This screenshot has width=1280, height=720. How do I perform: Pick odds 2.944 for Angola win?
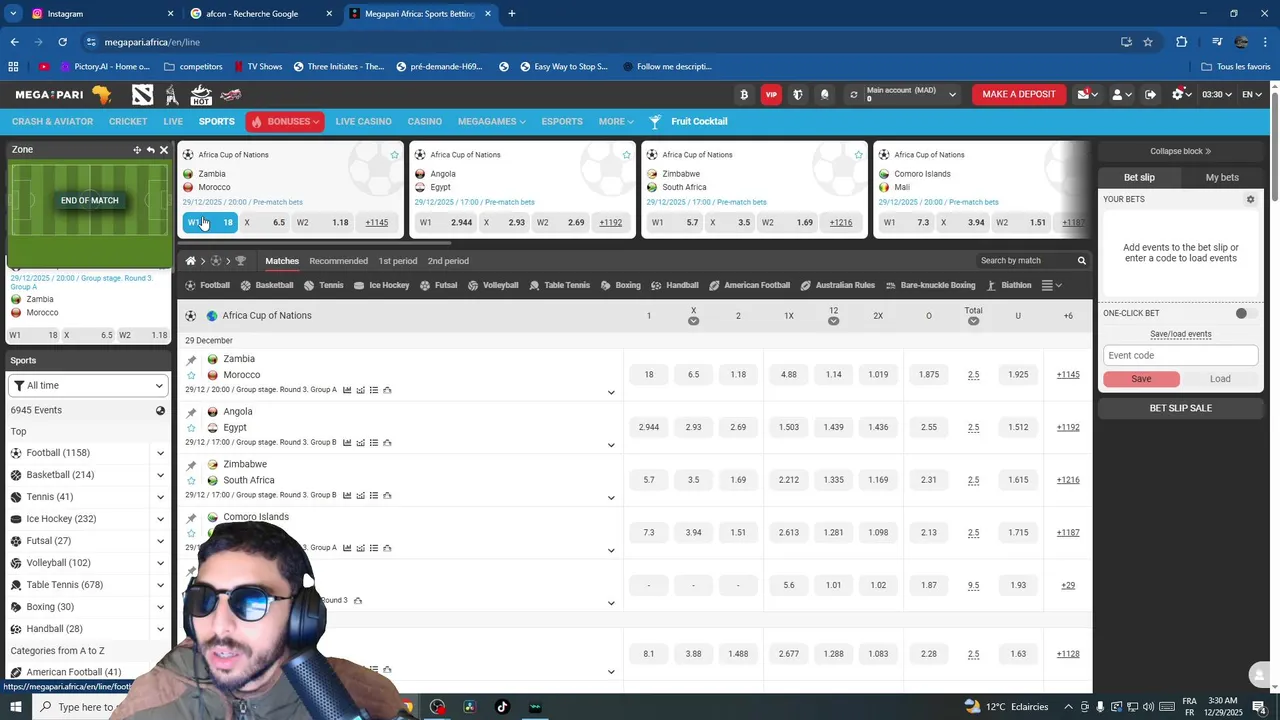point(649,427)
